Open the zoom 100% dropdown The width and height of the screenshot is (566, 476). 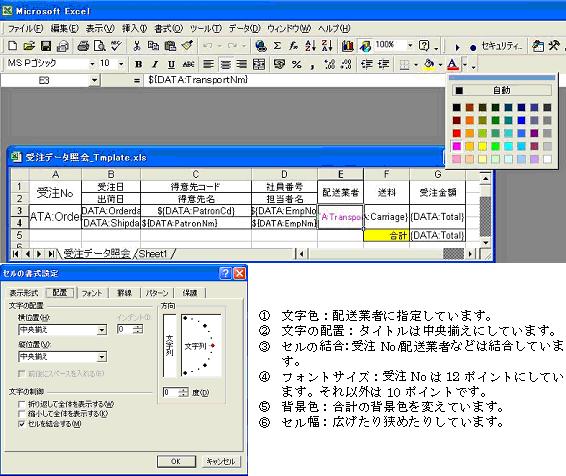tap(410, 45)
